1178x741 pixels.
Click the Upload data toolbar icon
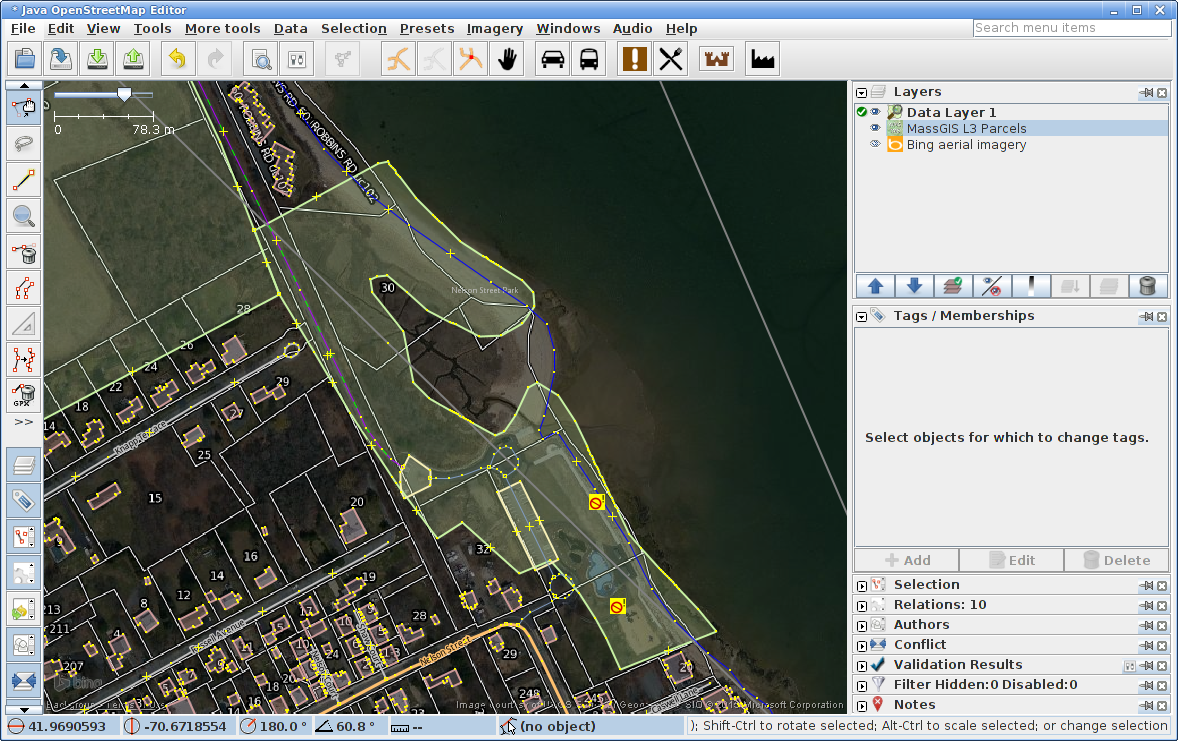[x=134, y=59]
